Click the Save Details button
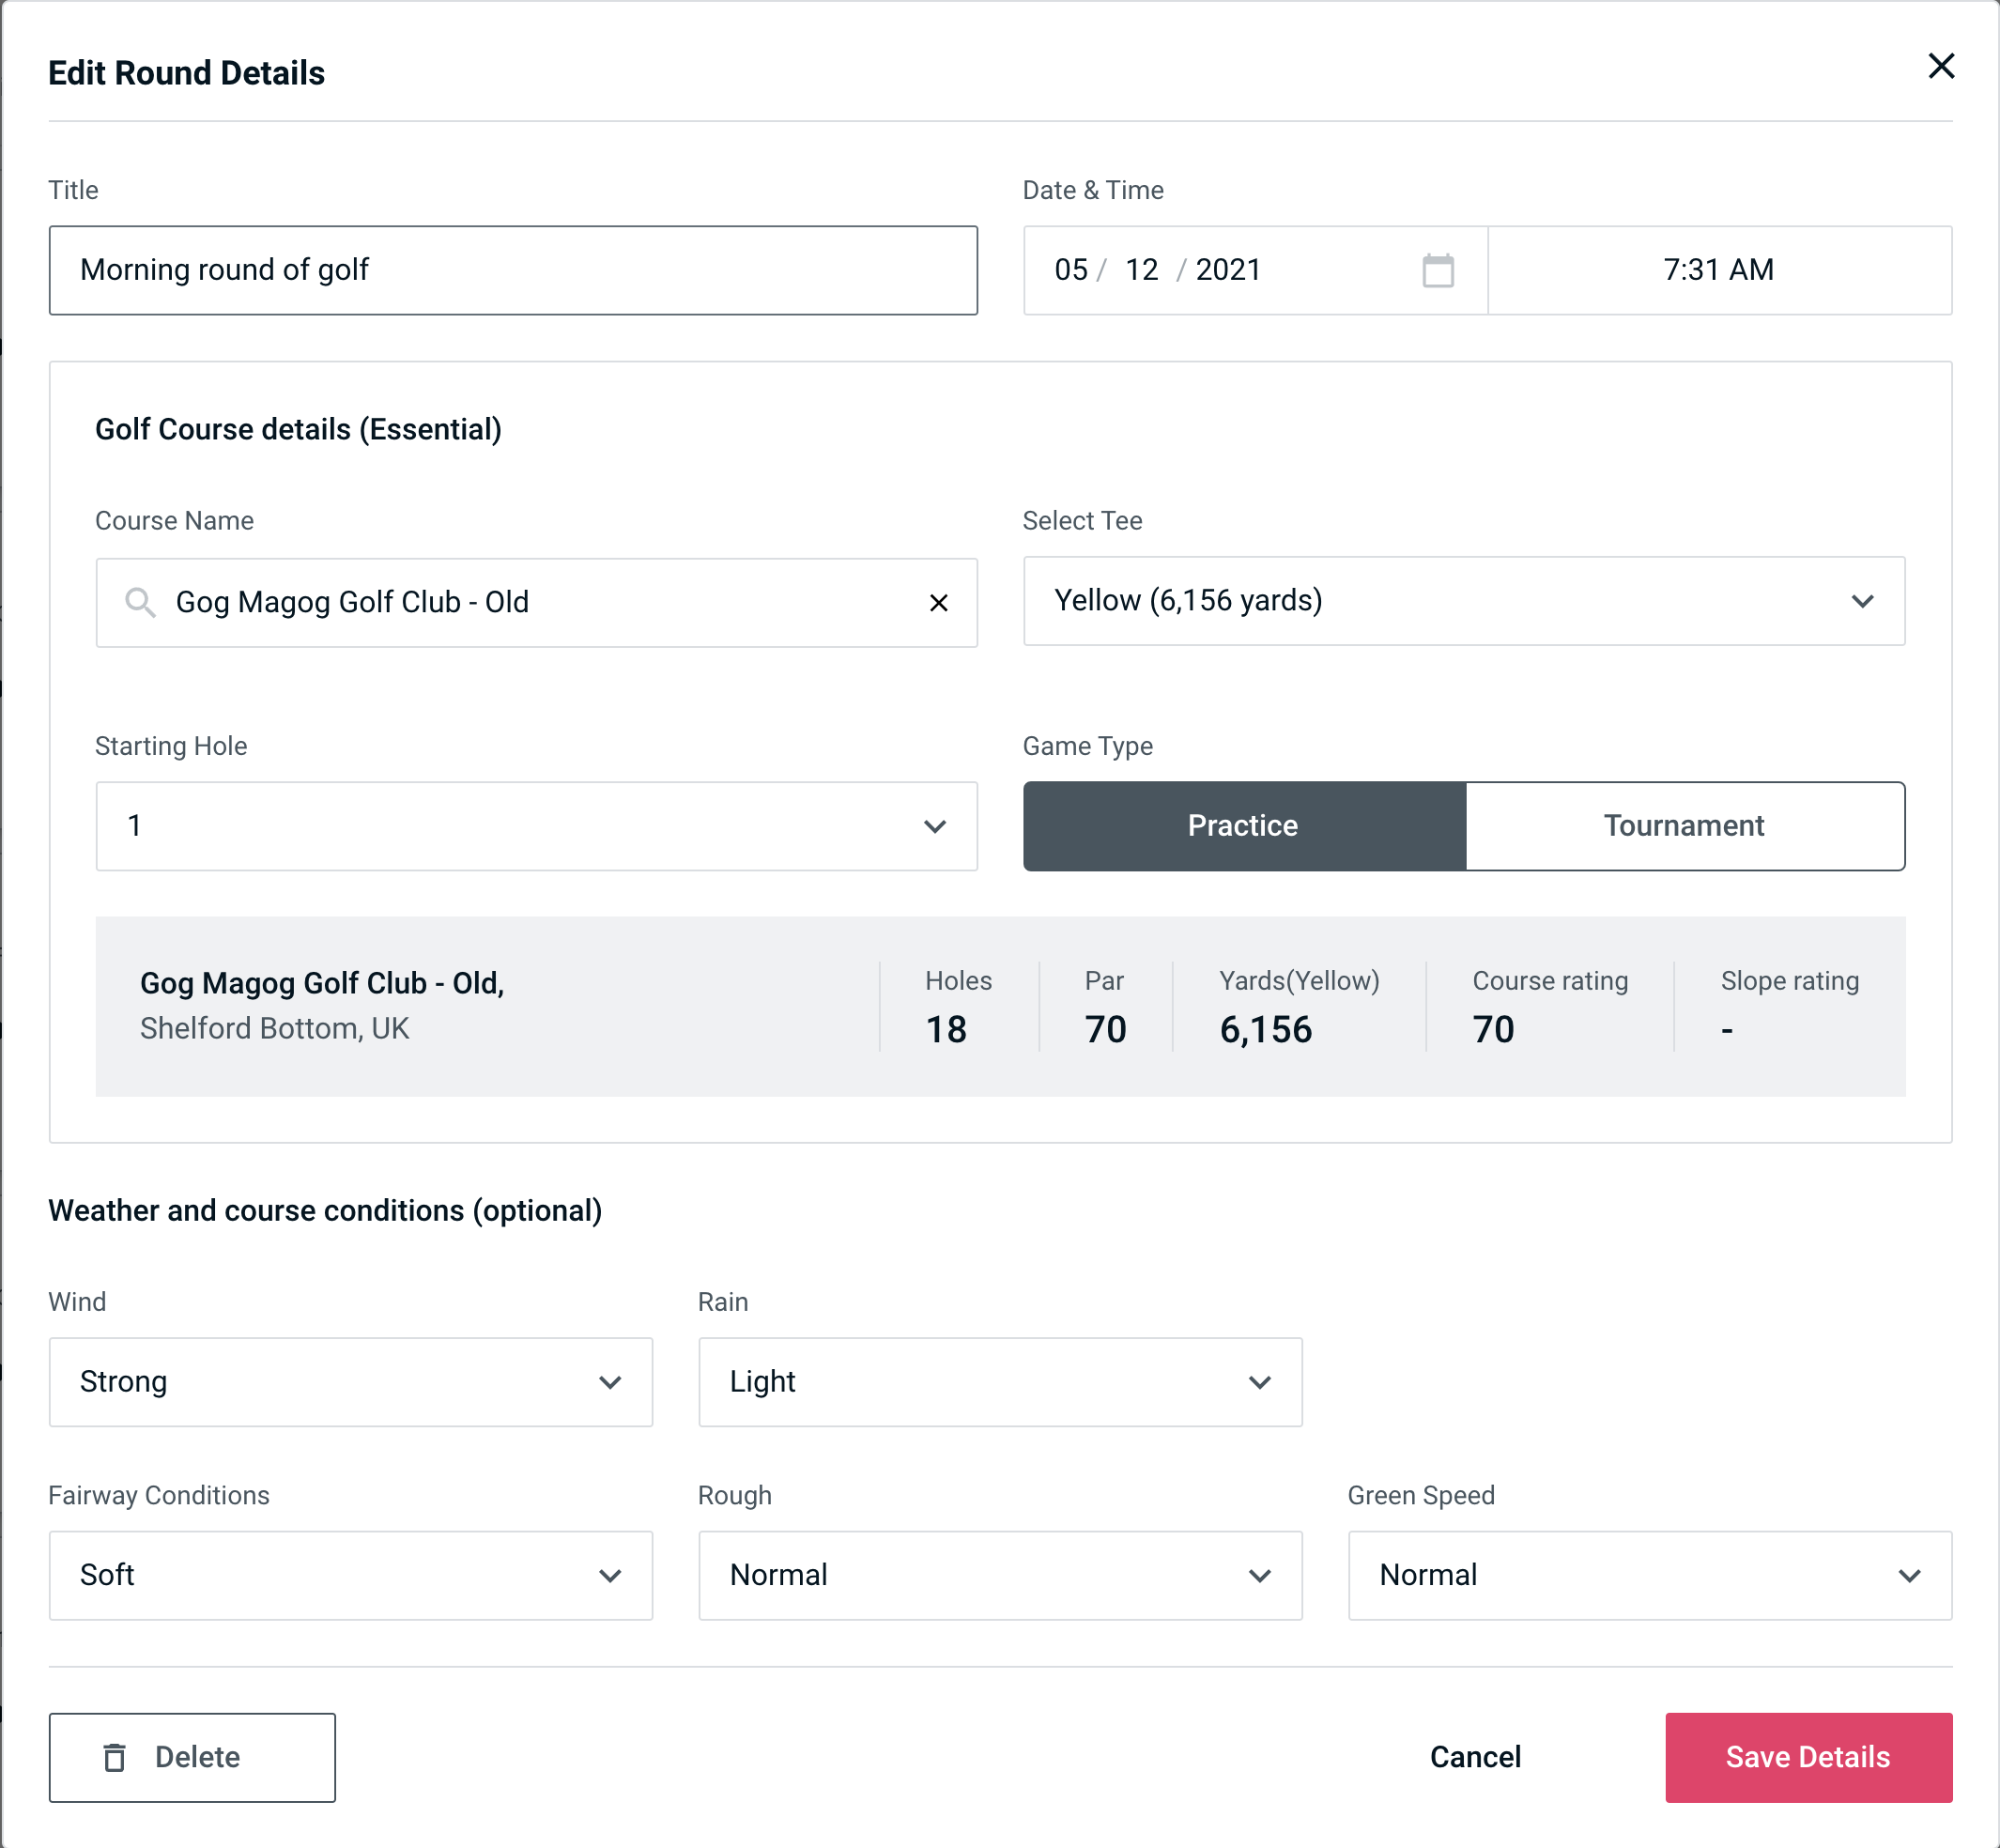The width and height of the screenshot is (2000, 1848). [1807, 1758]
